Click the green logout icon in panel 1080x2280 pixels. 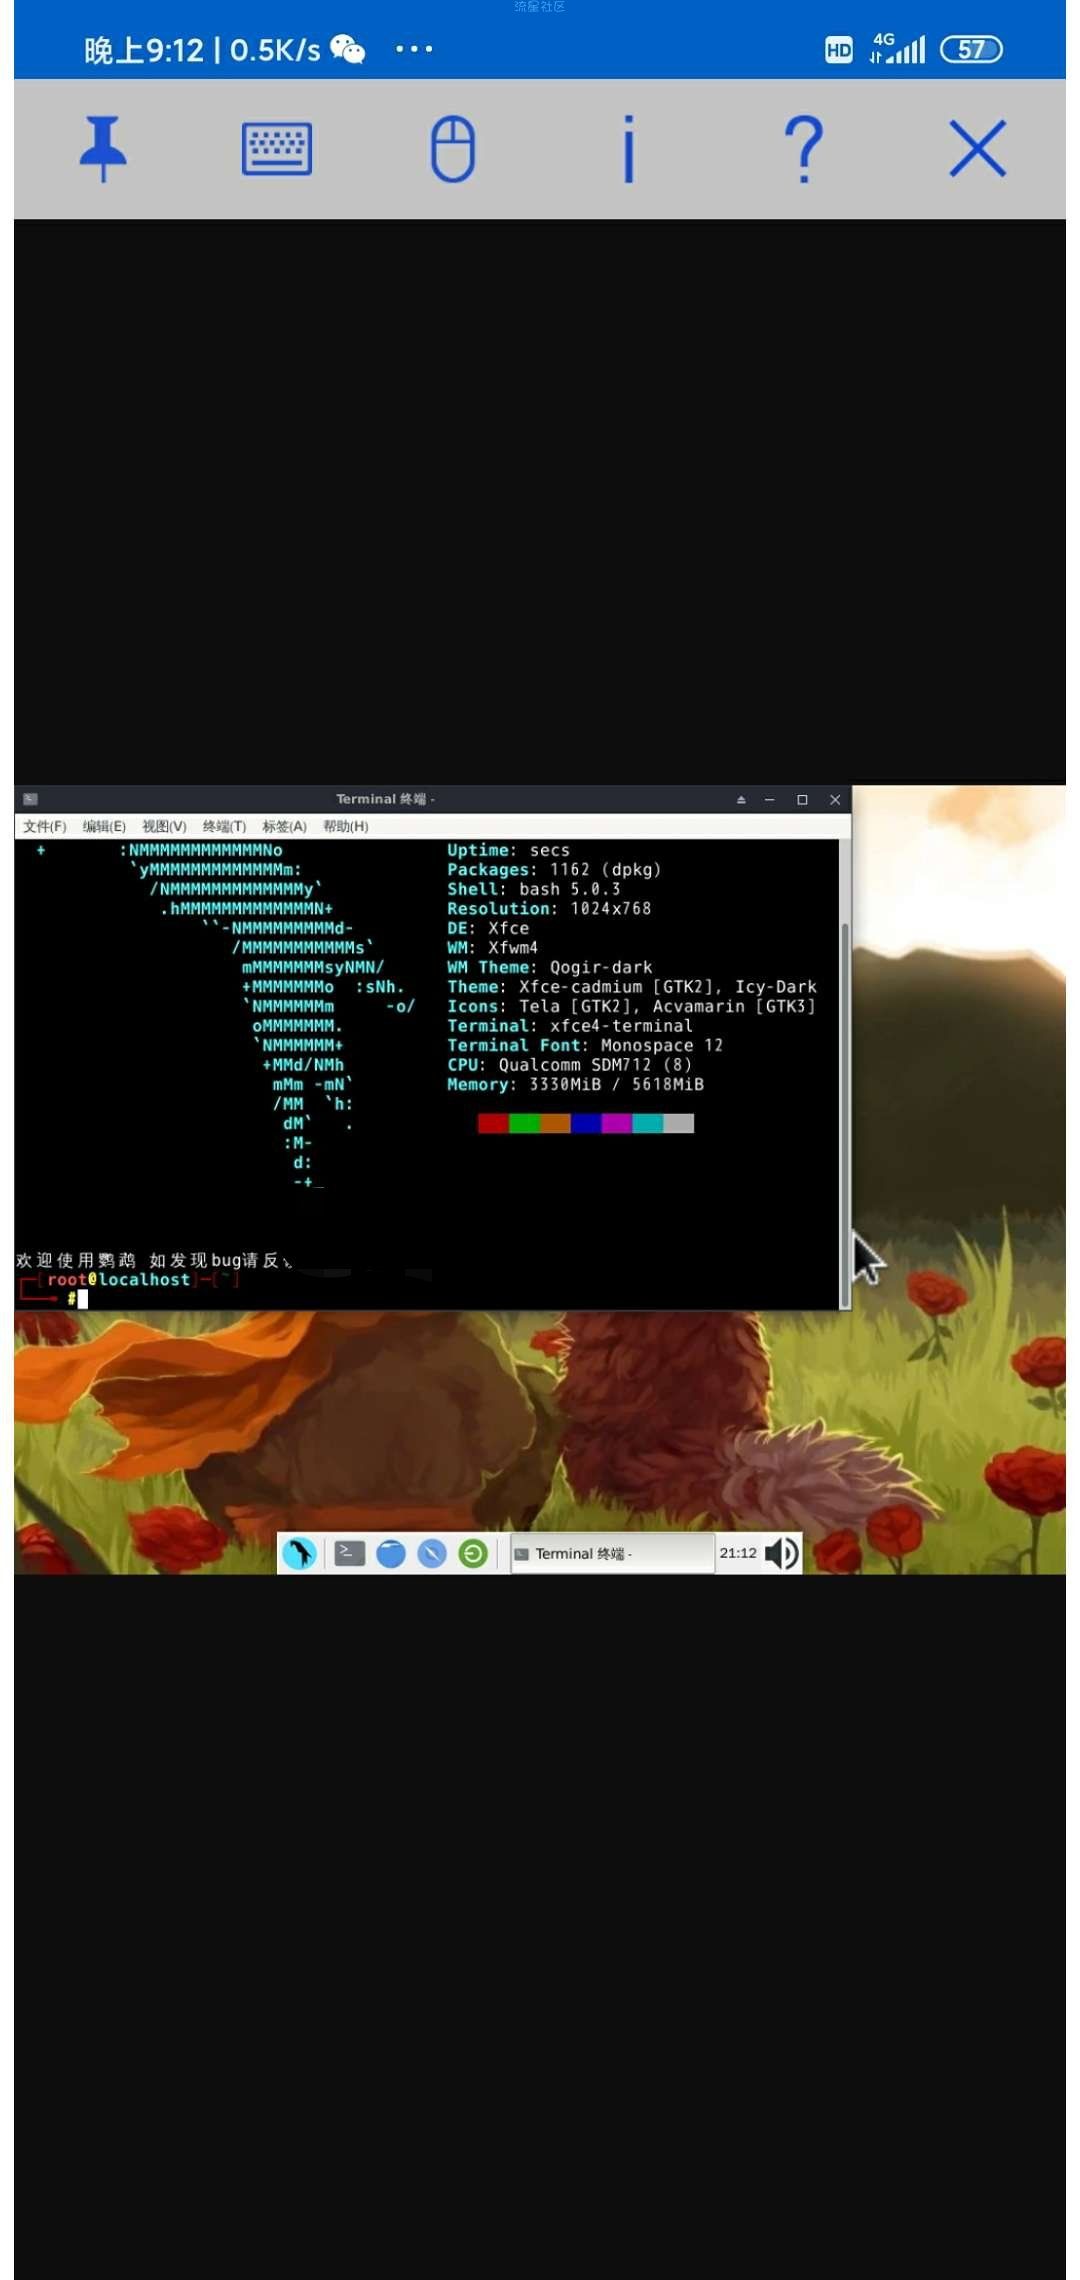pos(473,1553)
